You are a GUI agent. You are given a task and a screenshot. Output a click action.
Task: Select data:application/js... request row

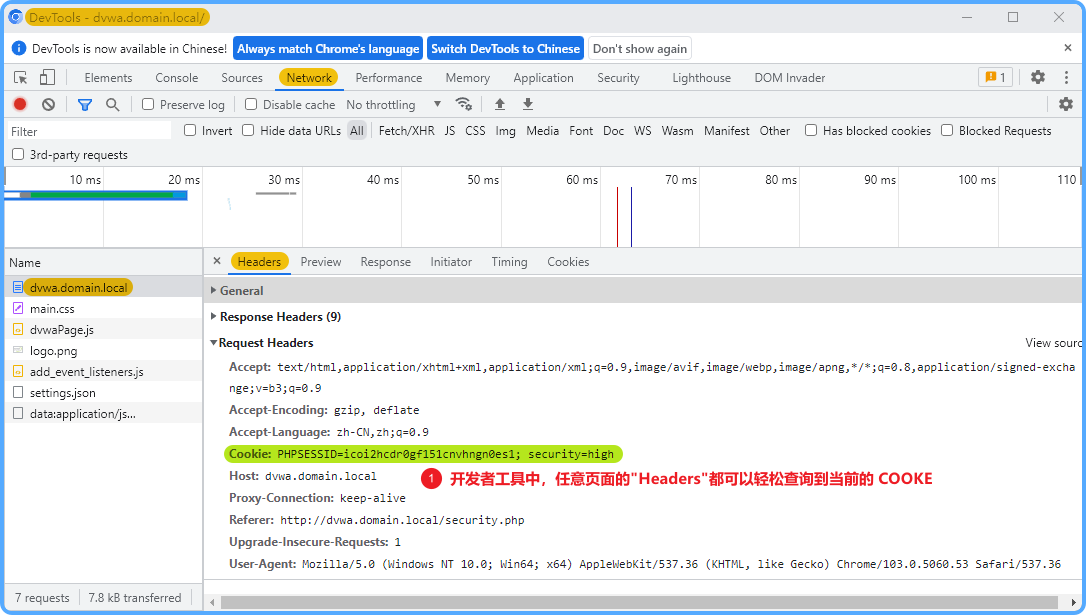[x=104, y=413]
